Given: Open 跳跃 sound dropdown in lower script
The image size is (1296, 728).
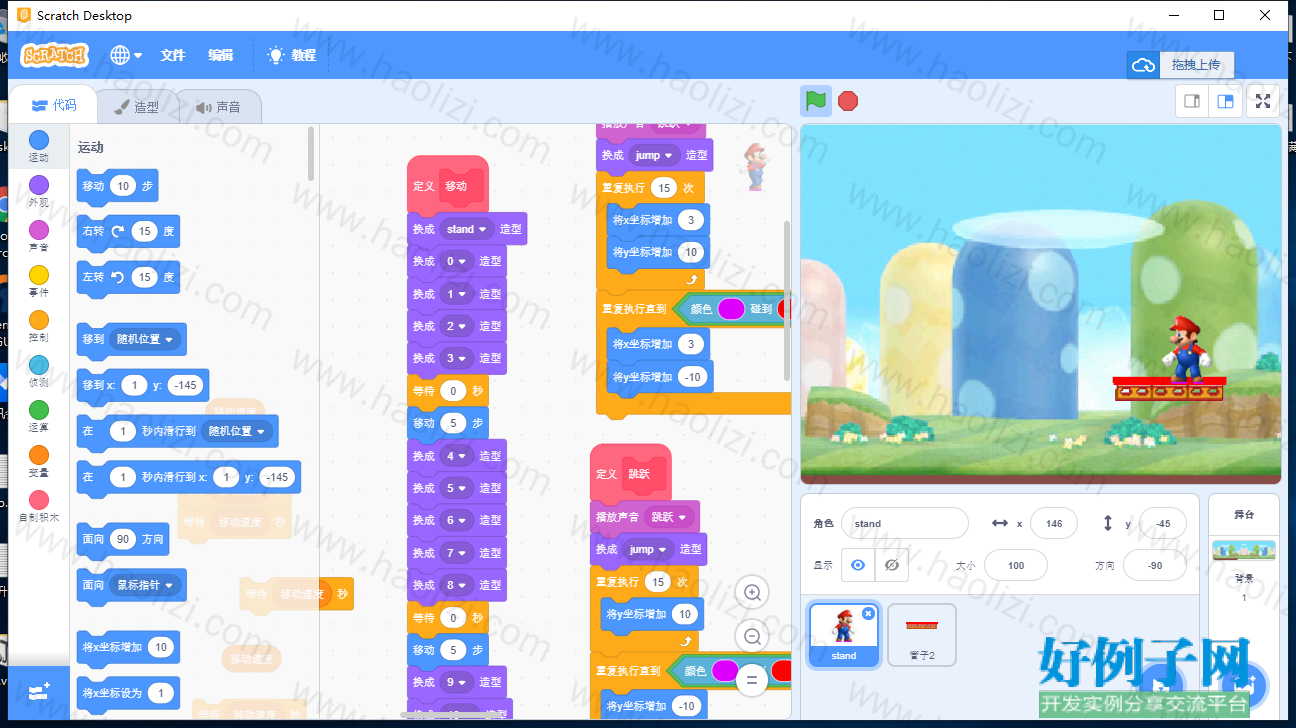Looking at the screenshot, I should click(671, 517).
